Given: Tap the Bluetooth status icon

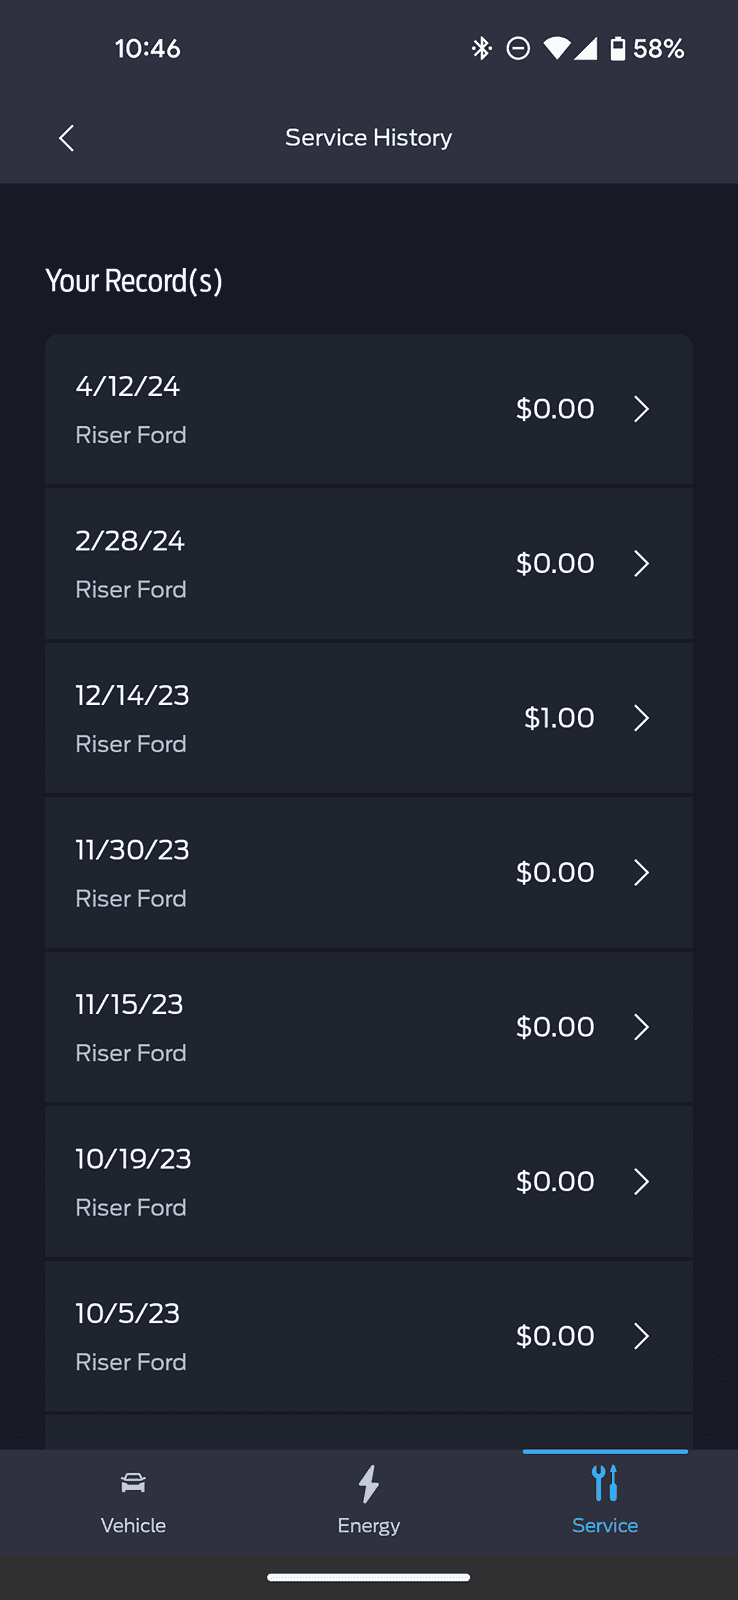Looking at the screenshot, I should 482,48.
